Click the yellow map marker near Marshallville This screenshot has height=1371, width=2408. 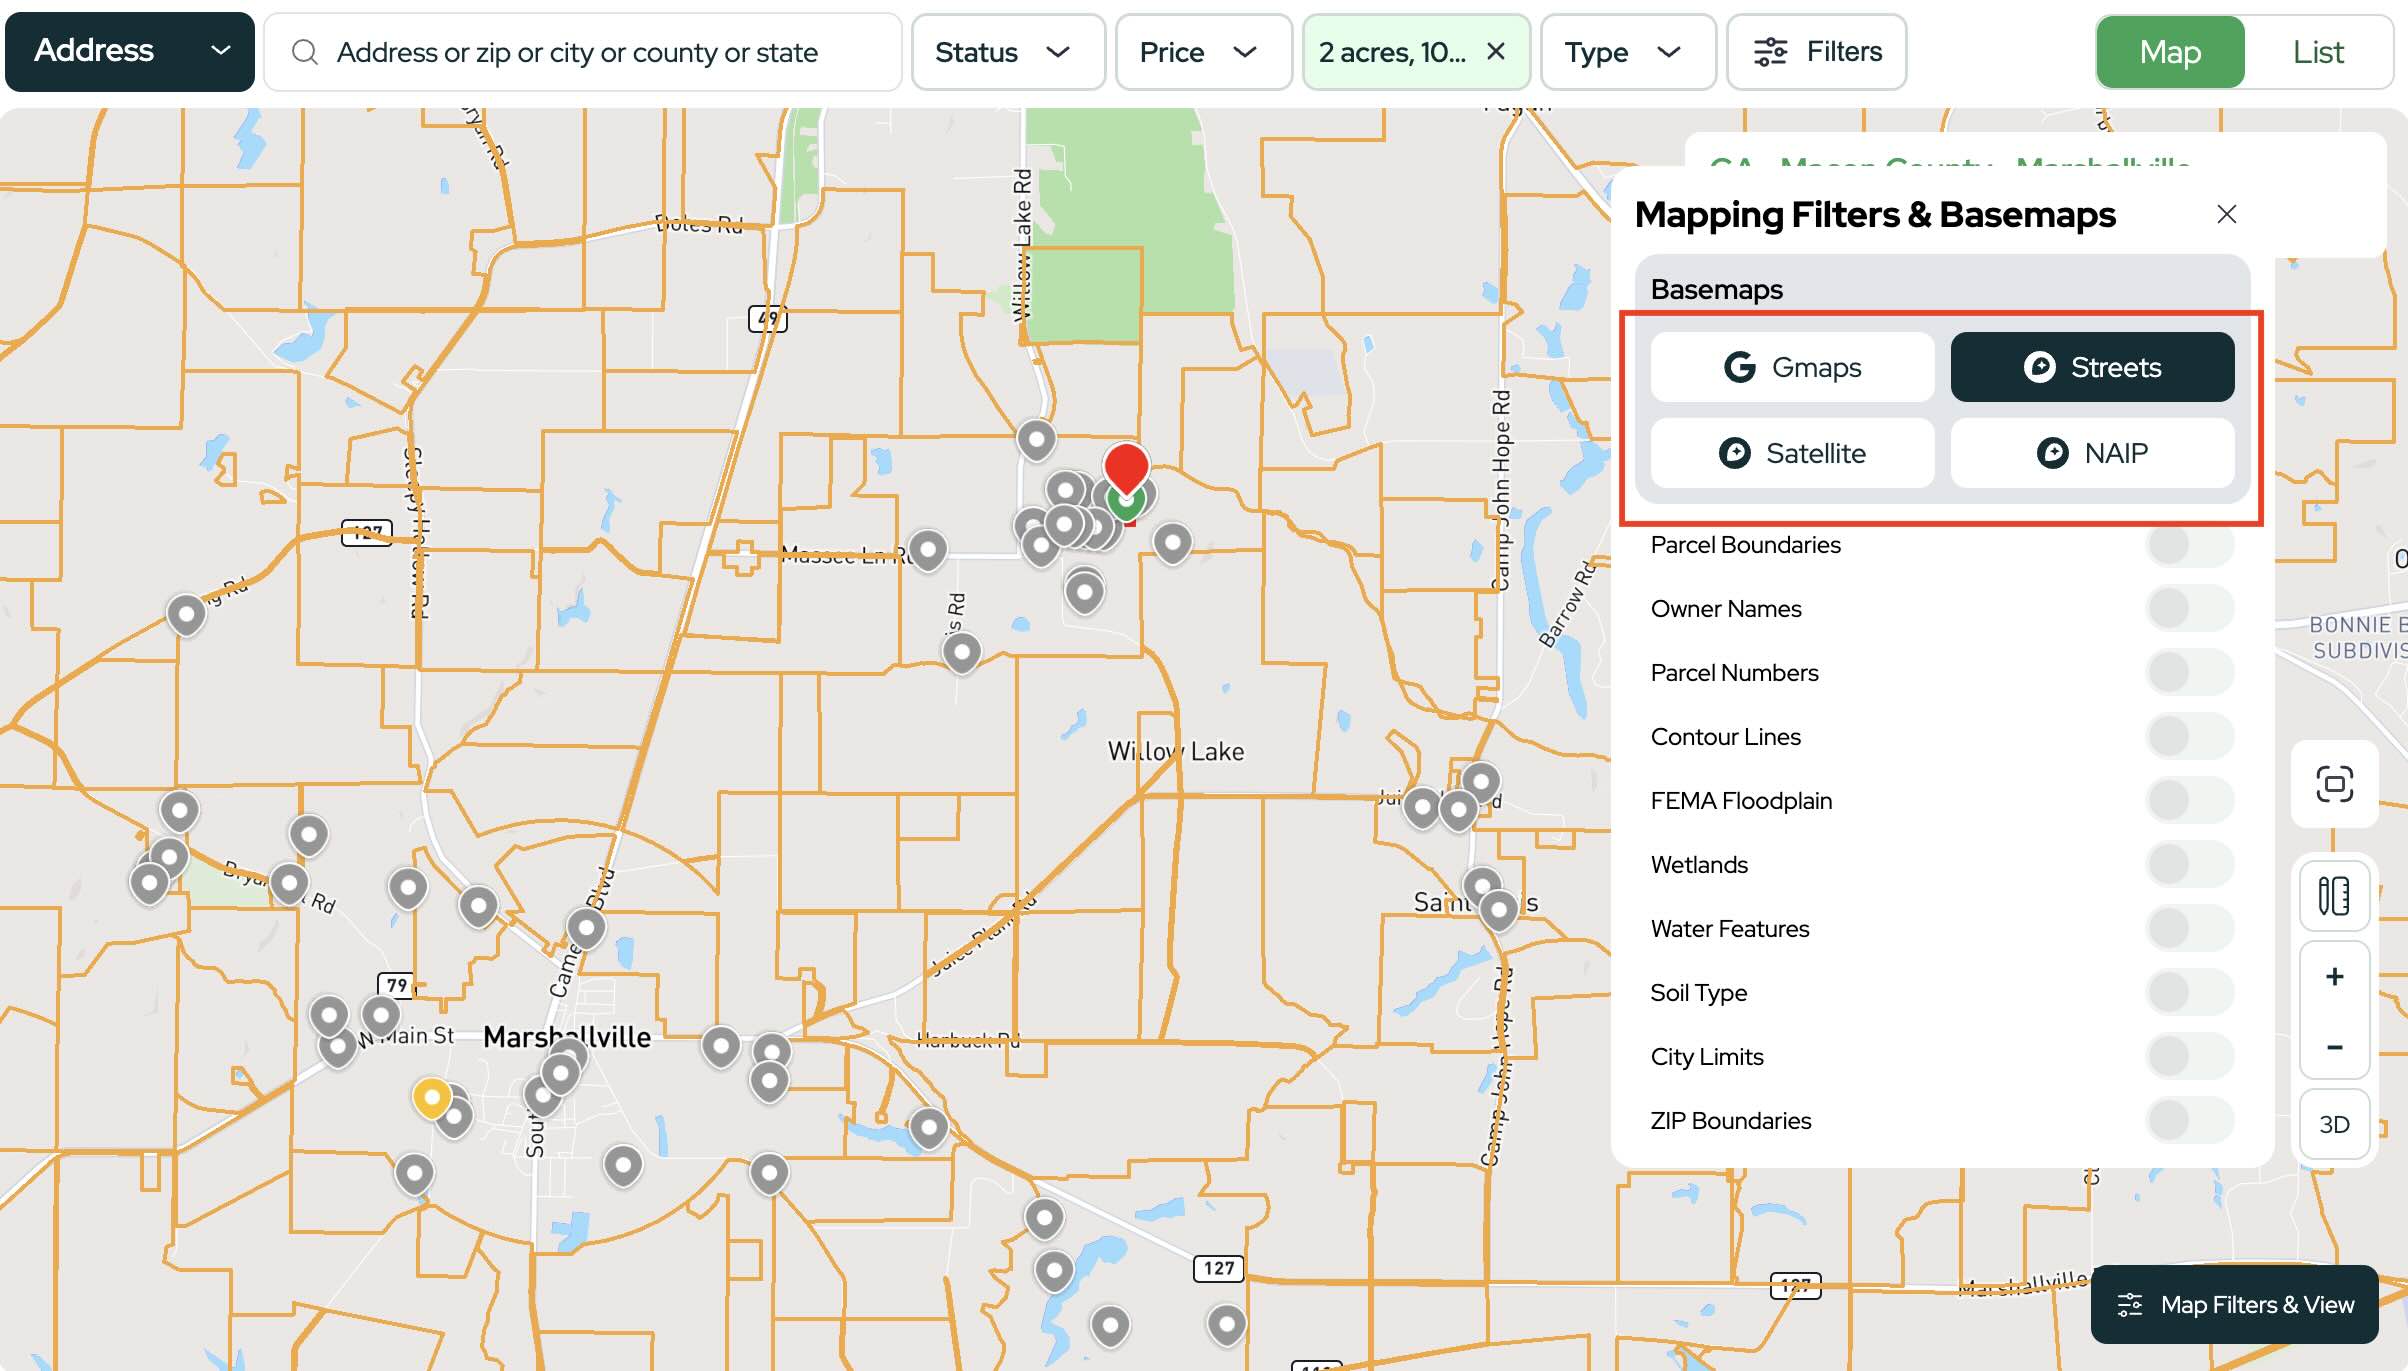pos(431,1097)
